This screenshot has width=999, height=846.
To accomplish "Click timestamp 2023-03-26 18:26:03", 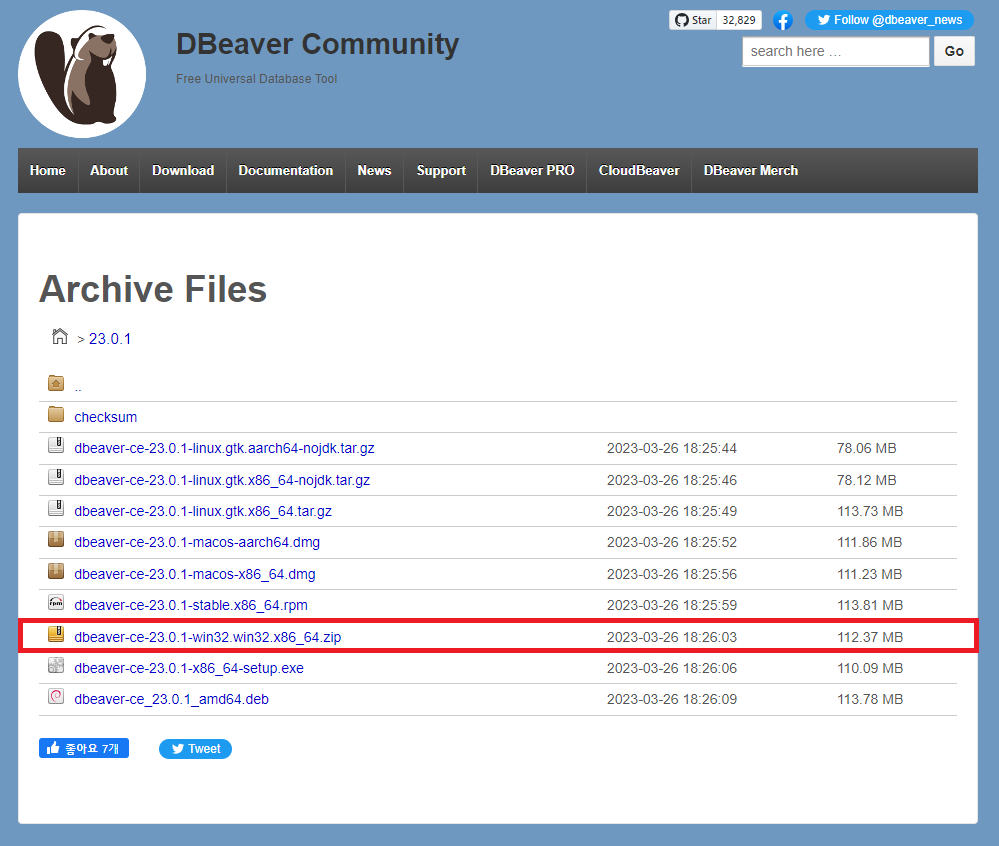I will pyautogui.click(x=672, y=637).
